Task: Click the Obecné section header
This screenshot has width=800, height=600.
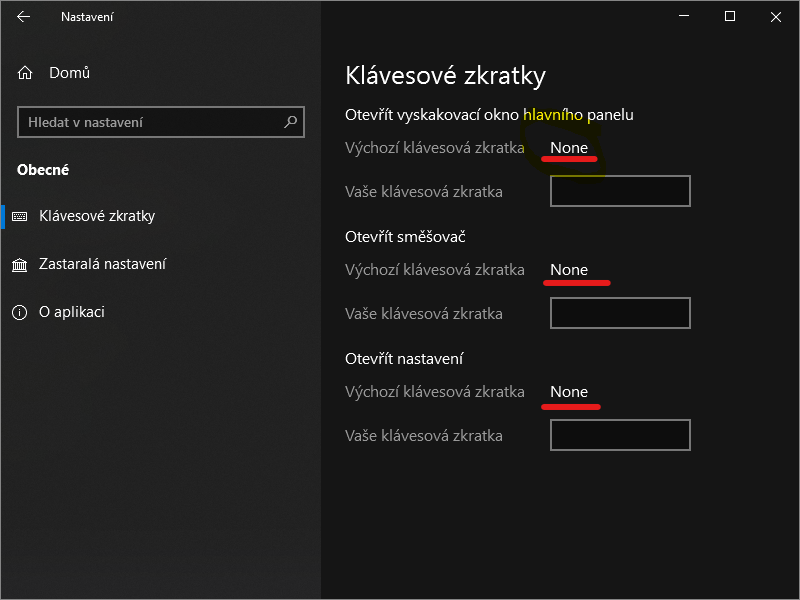Action: tap(42, 169)
